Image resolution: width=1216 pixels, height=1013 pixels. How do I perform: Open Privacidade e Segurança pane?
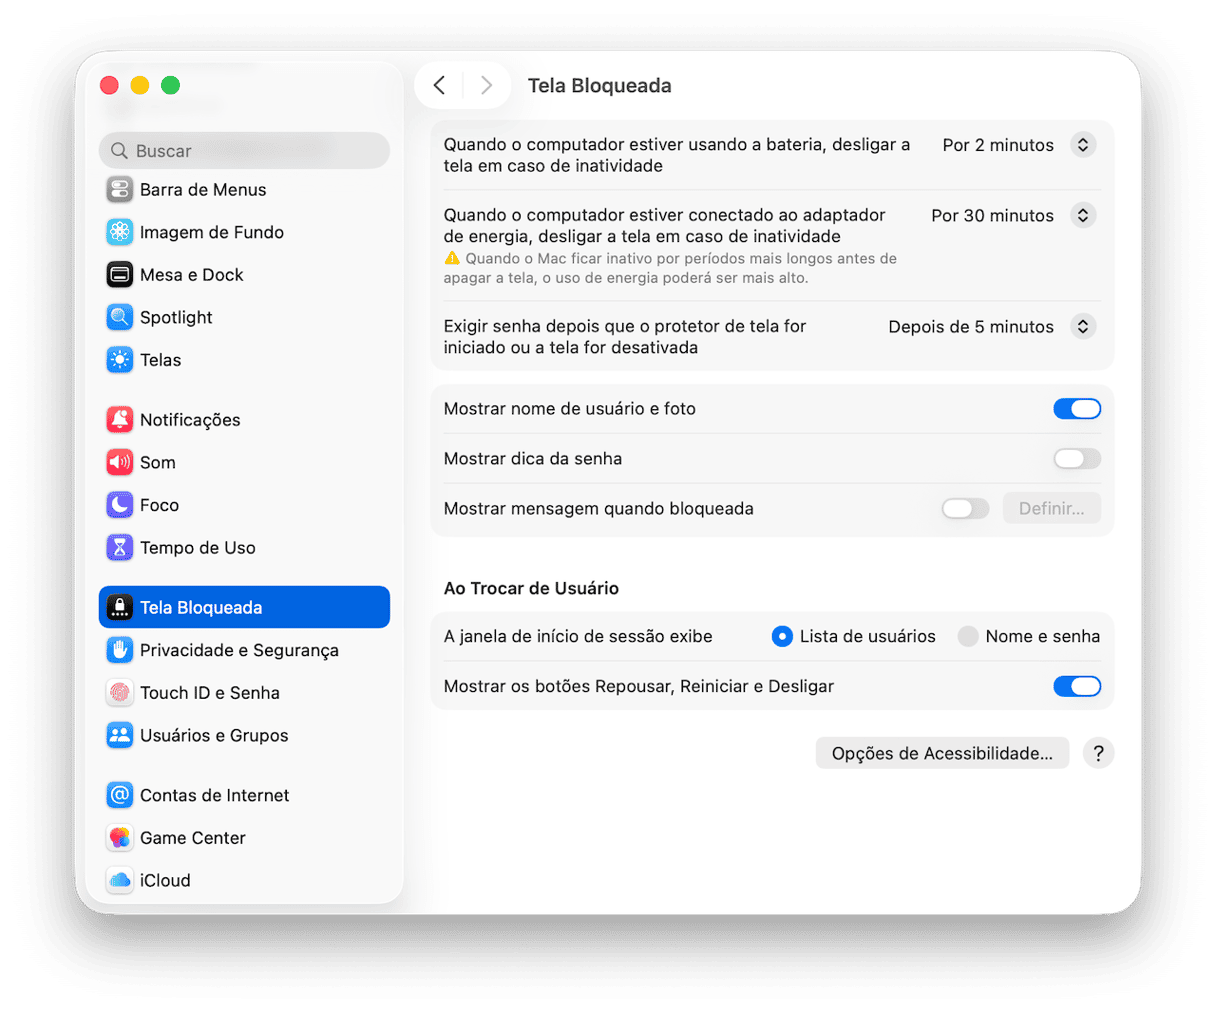coord(244,650)
